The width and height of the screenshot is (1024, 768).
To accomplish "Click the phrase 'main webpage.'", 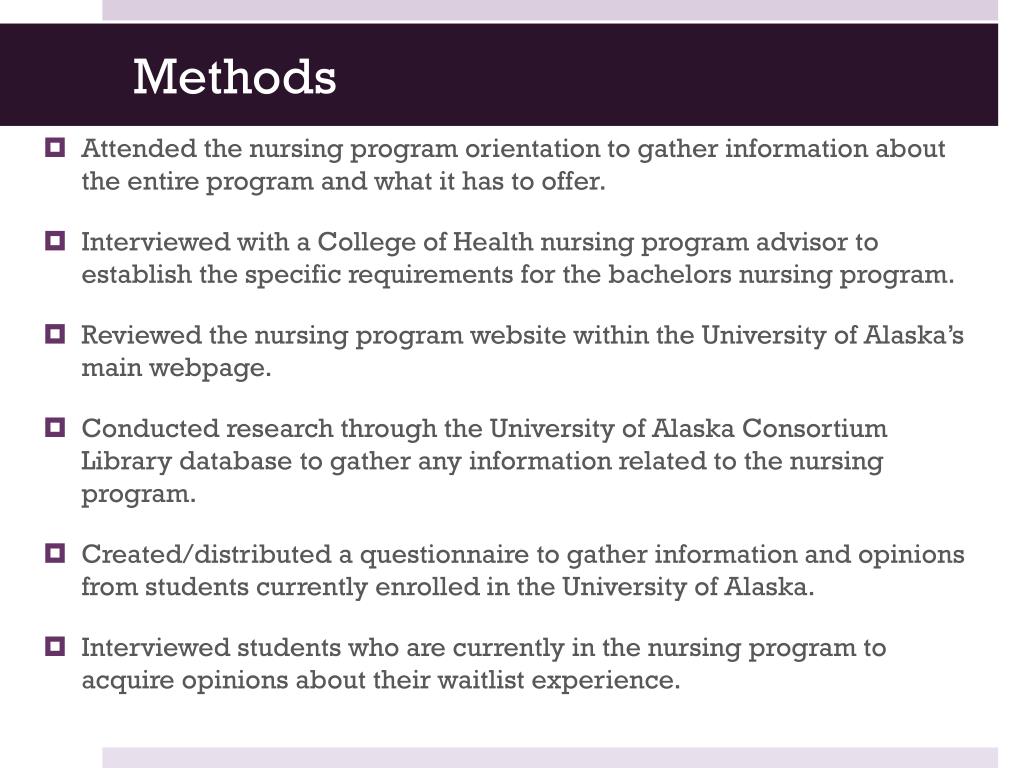I will (x=176, y=368).
